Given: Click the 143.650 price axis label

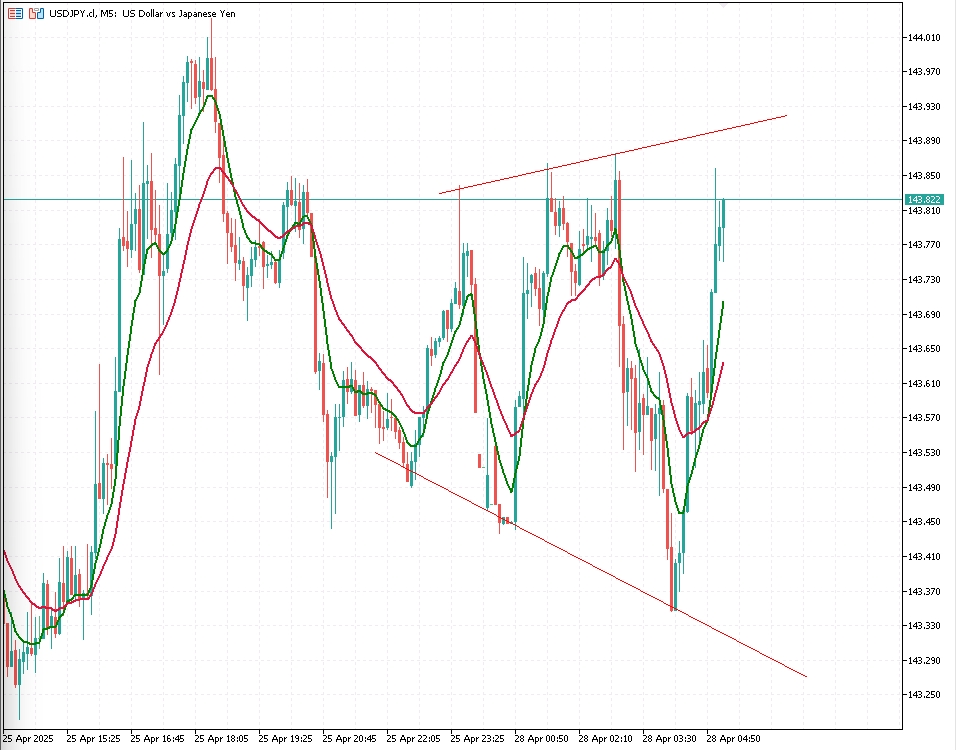Looking at the screenshot, I should tap(924, 348).
